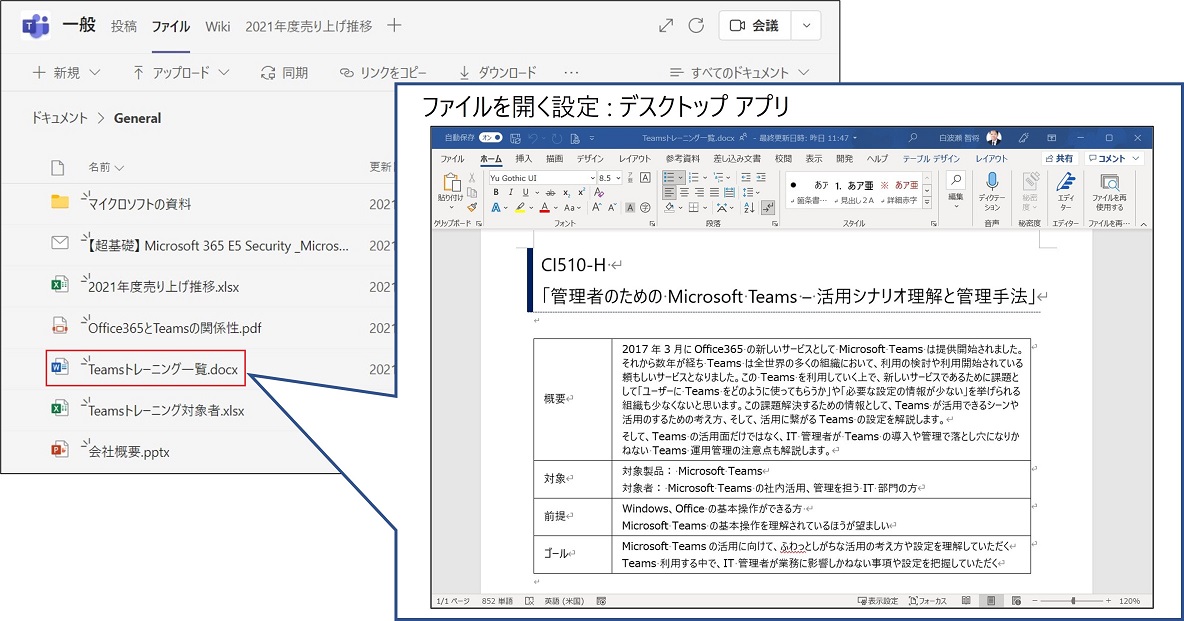This screenshot has width=1184, height=621.
Task: Click the Paste clipboard icon in Word
Action: pyautogui.click(x=452, y=183)
